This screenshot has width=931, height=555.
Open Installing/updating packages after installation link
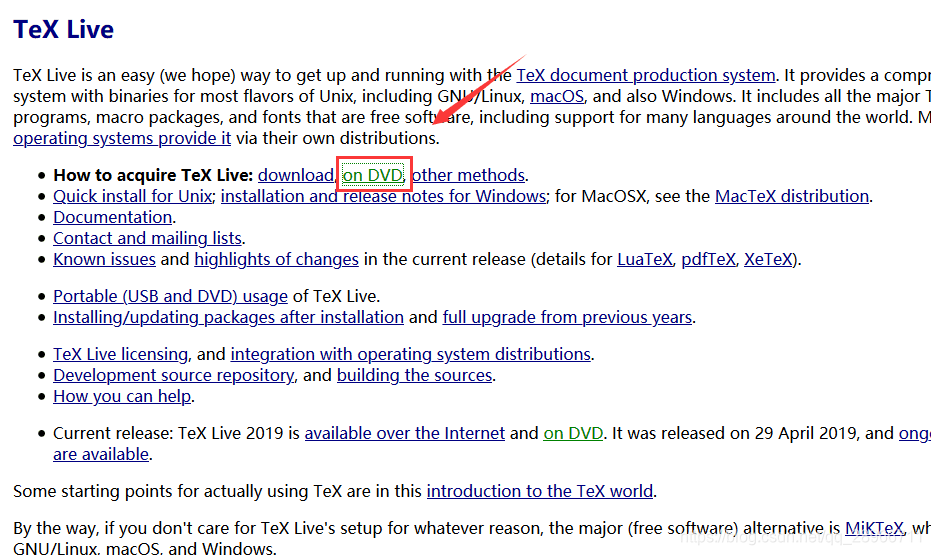click(229, 317)
